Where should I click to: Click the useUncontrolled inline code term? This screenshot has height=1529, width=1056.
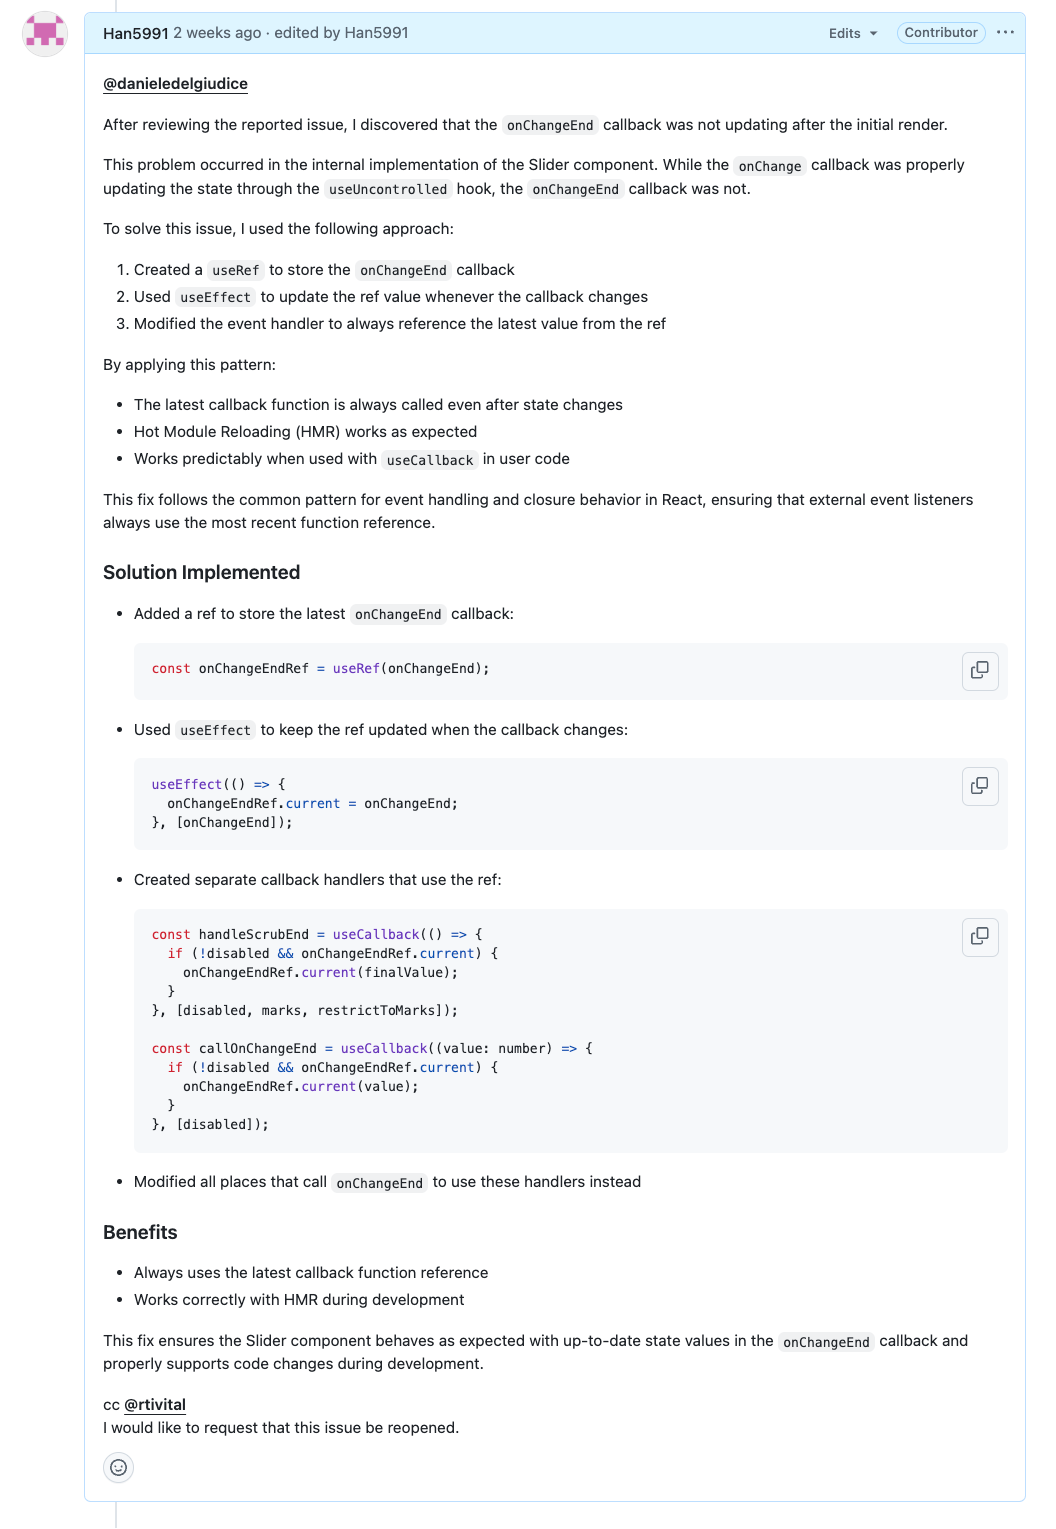388,190
